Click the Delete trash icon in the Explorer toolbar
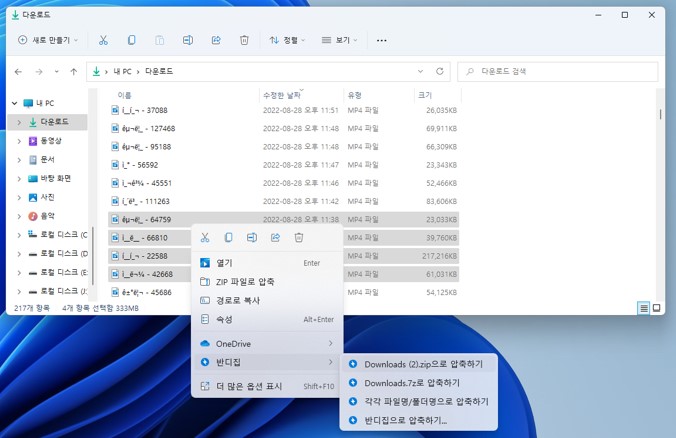 [x=244, y=40]
